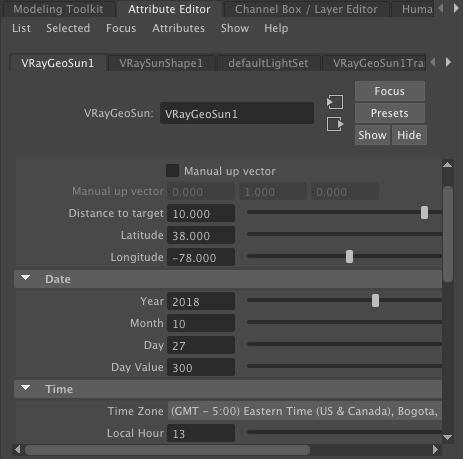Collapse the Date section

(x=26, y=278)
